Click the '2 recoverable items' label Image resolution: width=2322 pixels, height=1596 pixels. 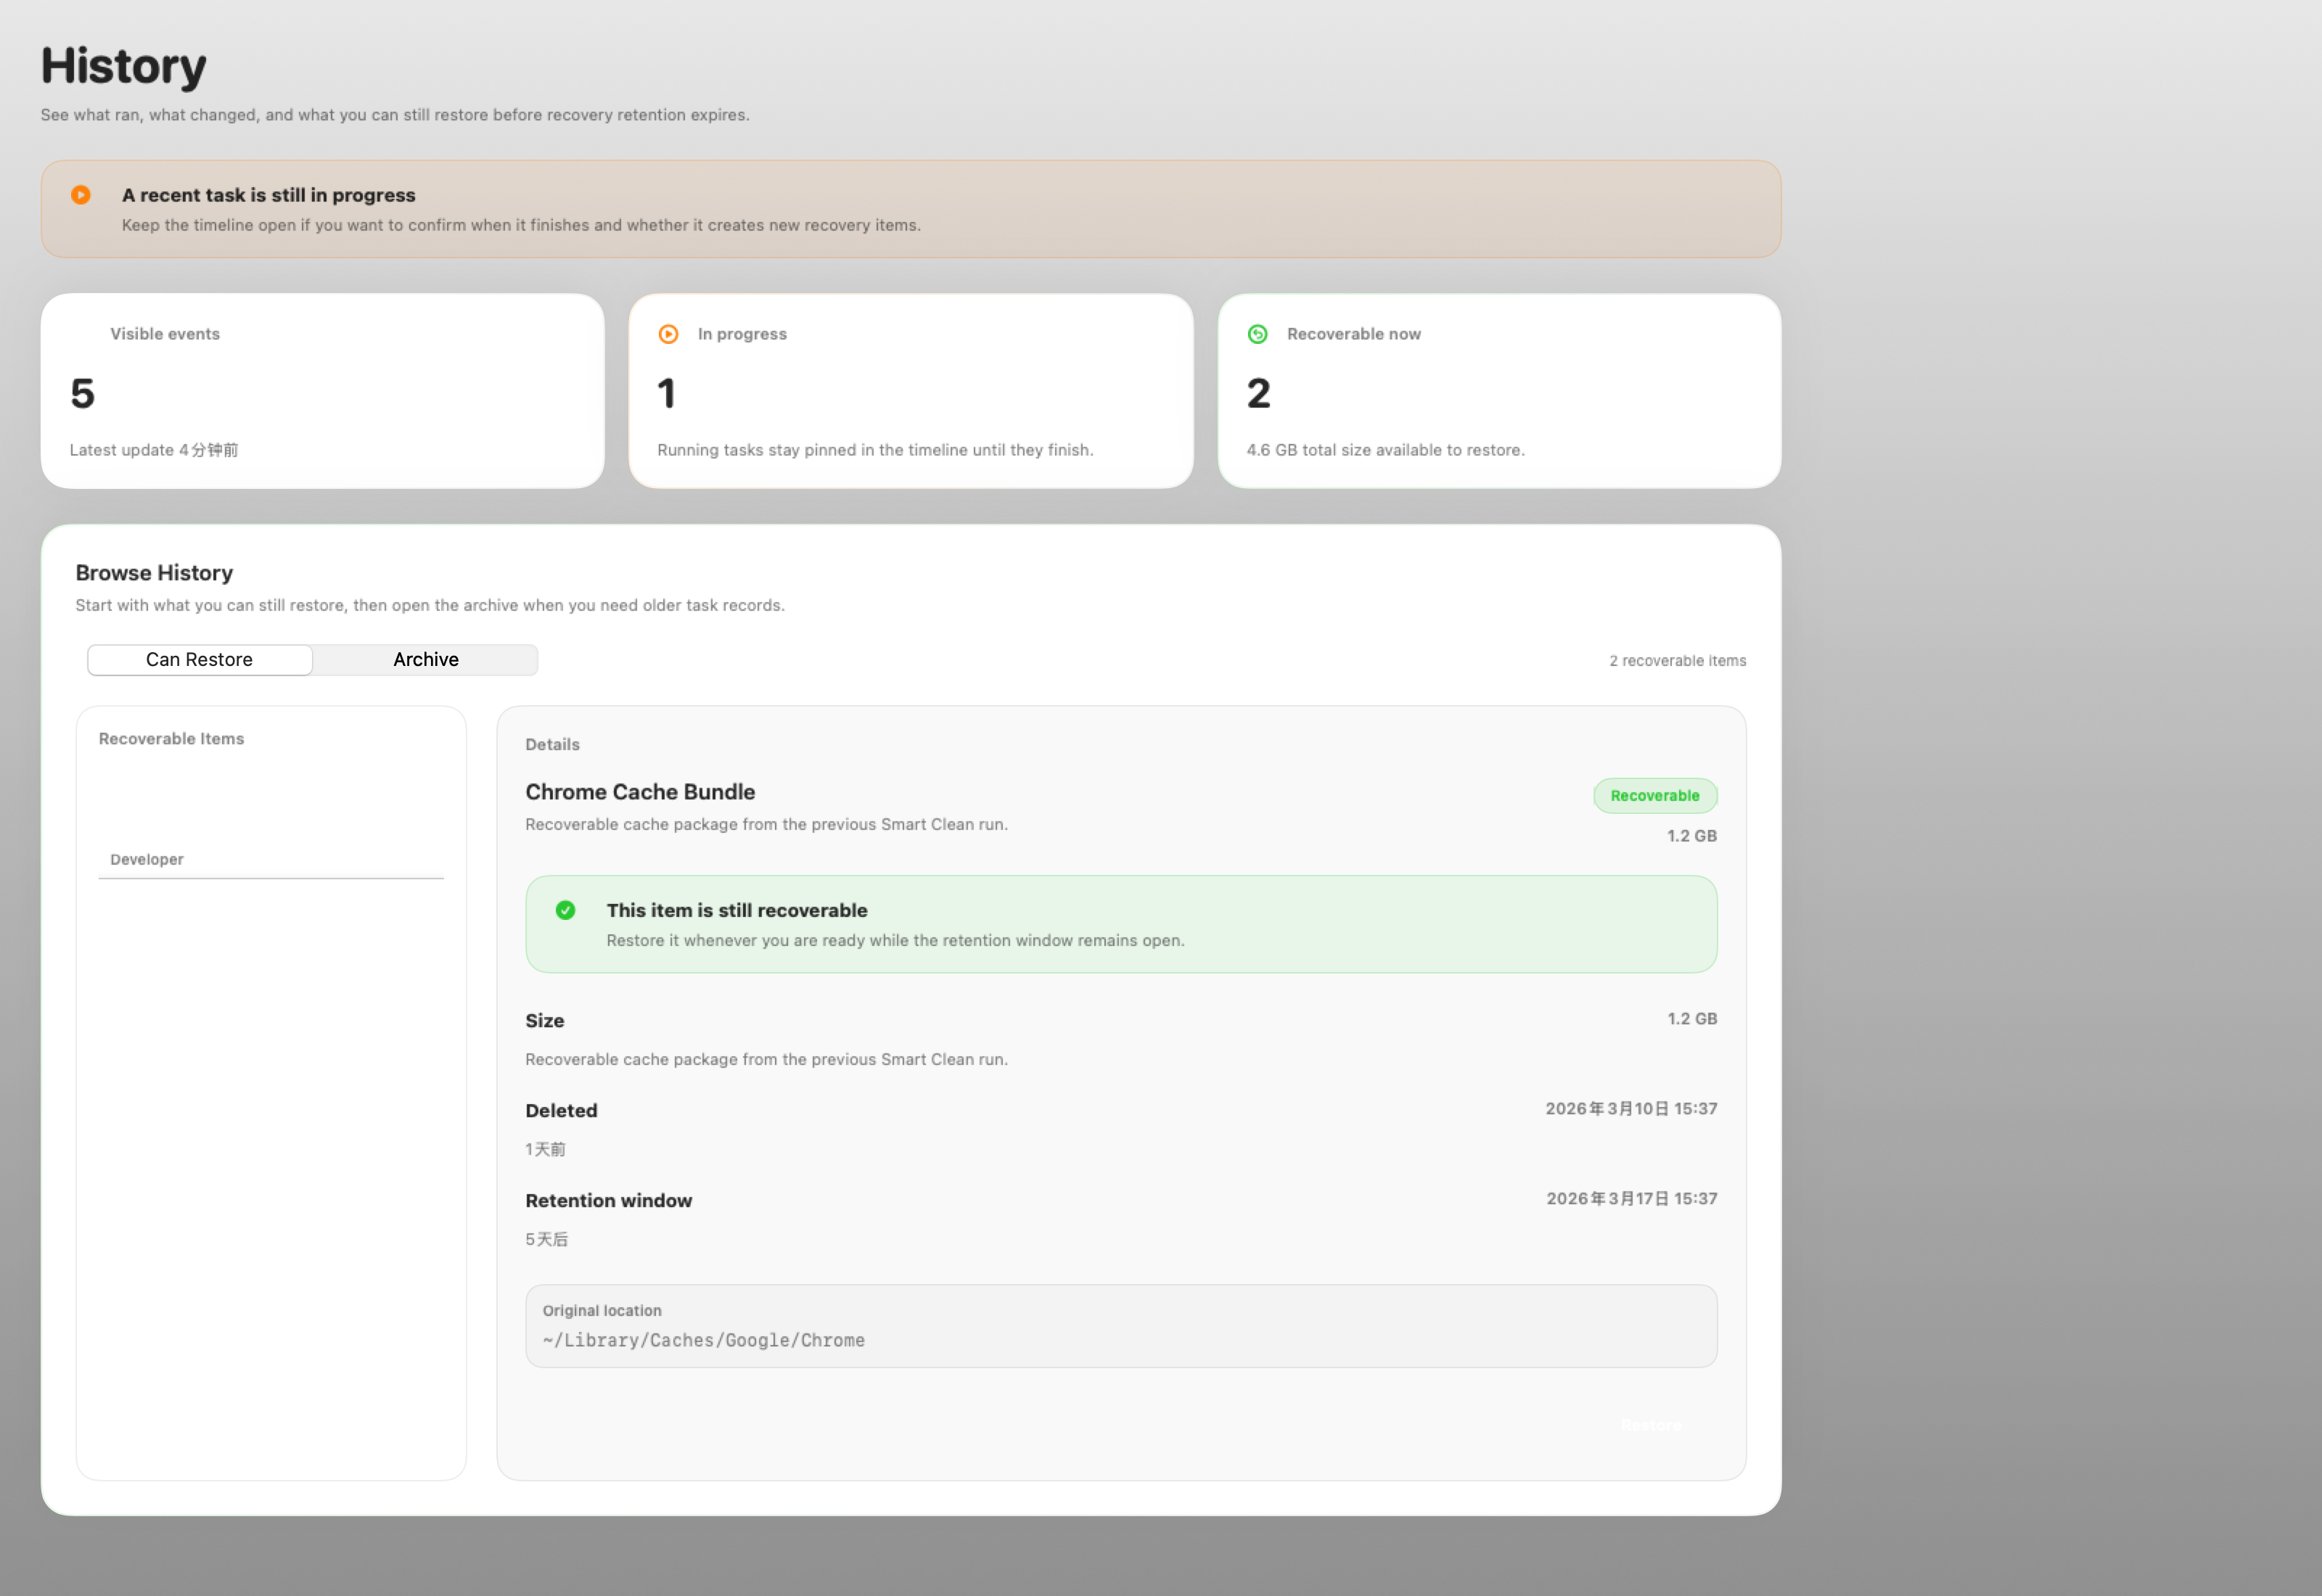tap(1677, 661)
